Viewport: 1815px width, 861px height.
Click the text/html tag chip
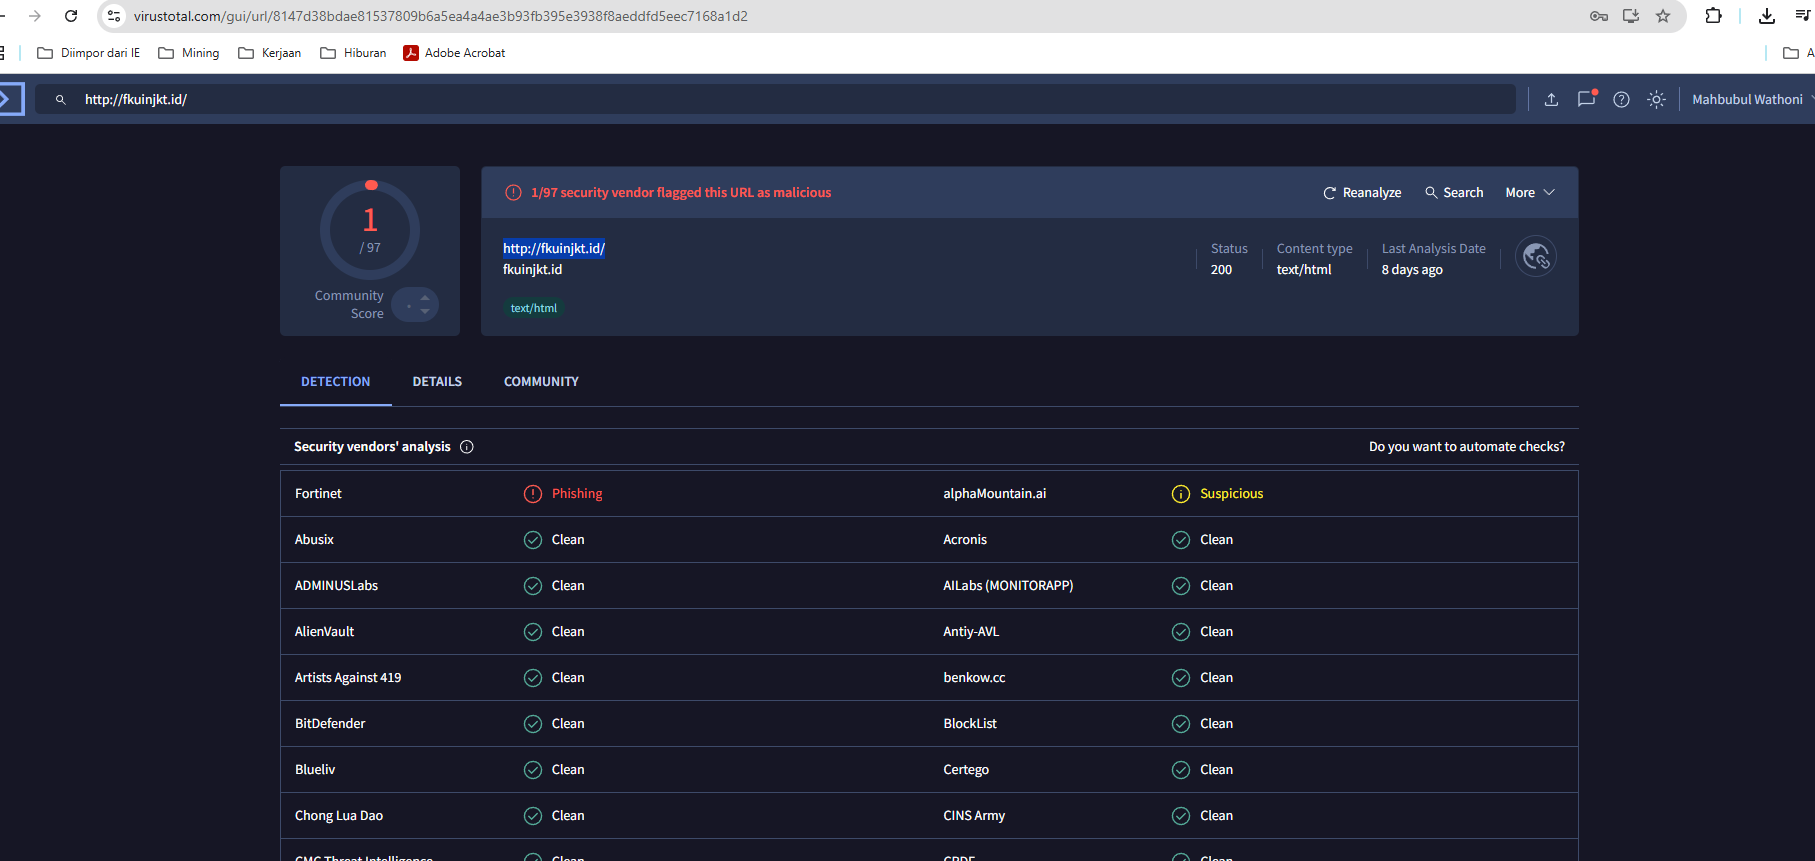coord(533,308)
